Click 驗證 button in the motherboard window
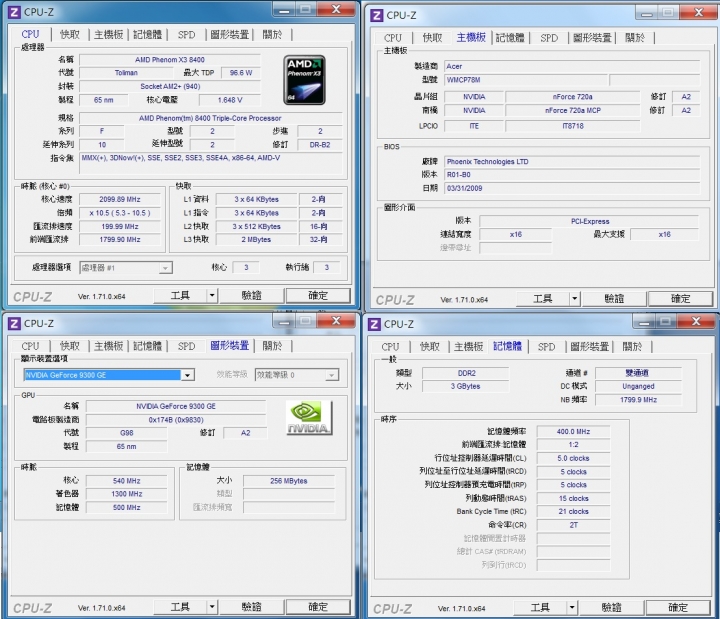 614,299
